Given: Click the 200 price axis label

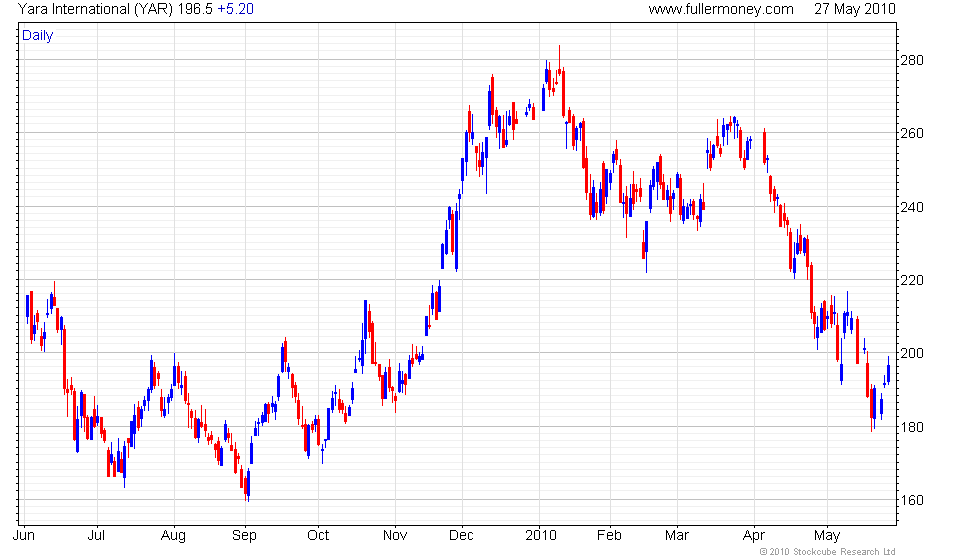Looking at the screenshot, I should (x=911, y=354).
